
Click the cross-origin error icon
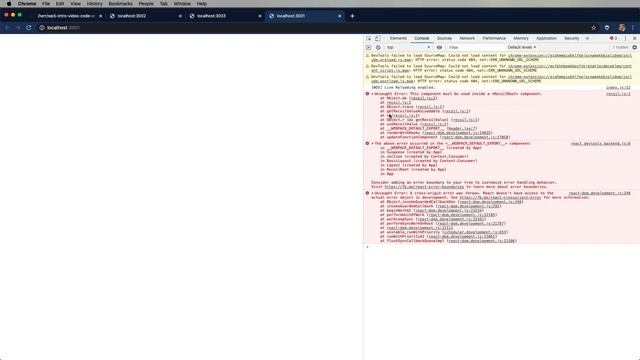[x=367, y=193]
